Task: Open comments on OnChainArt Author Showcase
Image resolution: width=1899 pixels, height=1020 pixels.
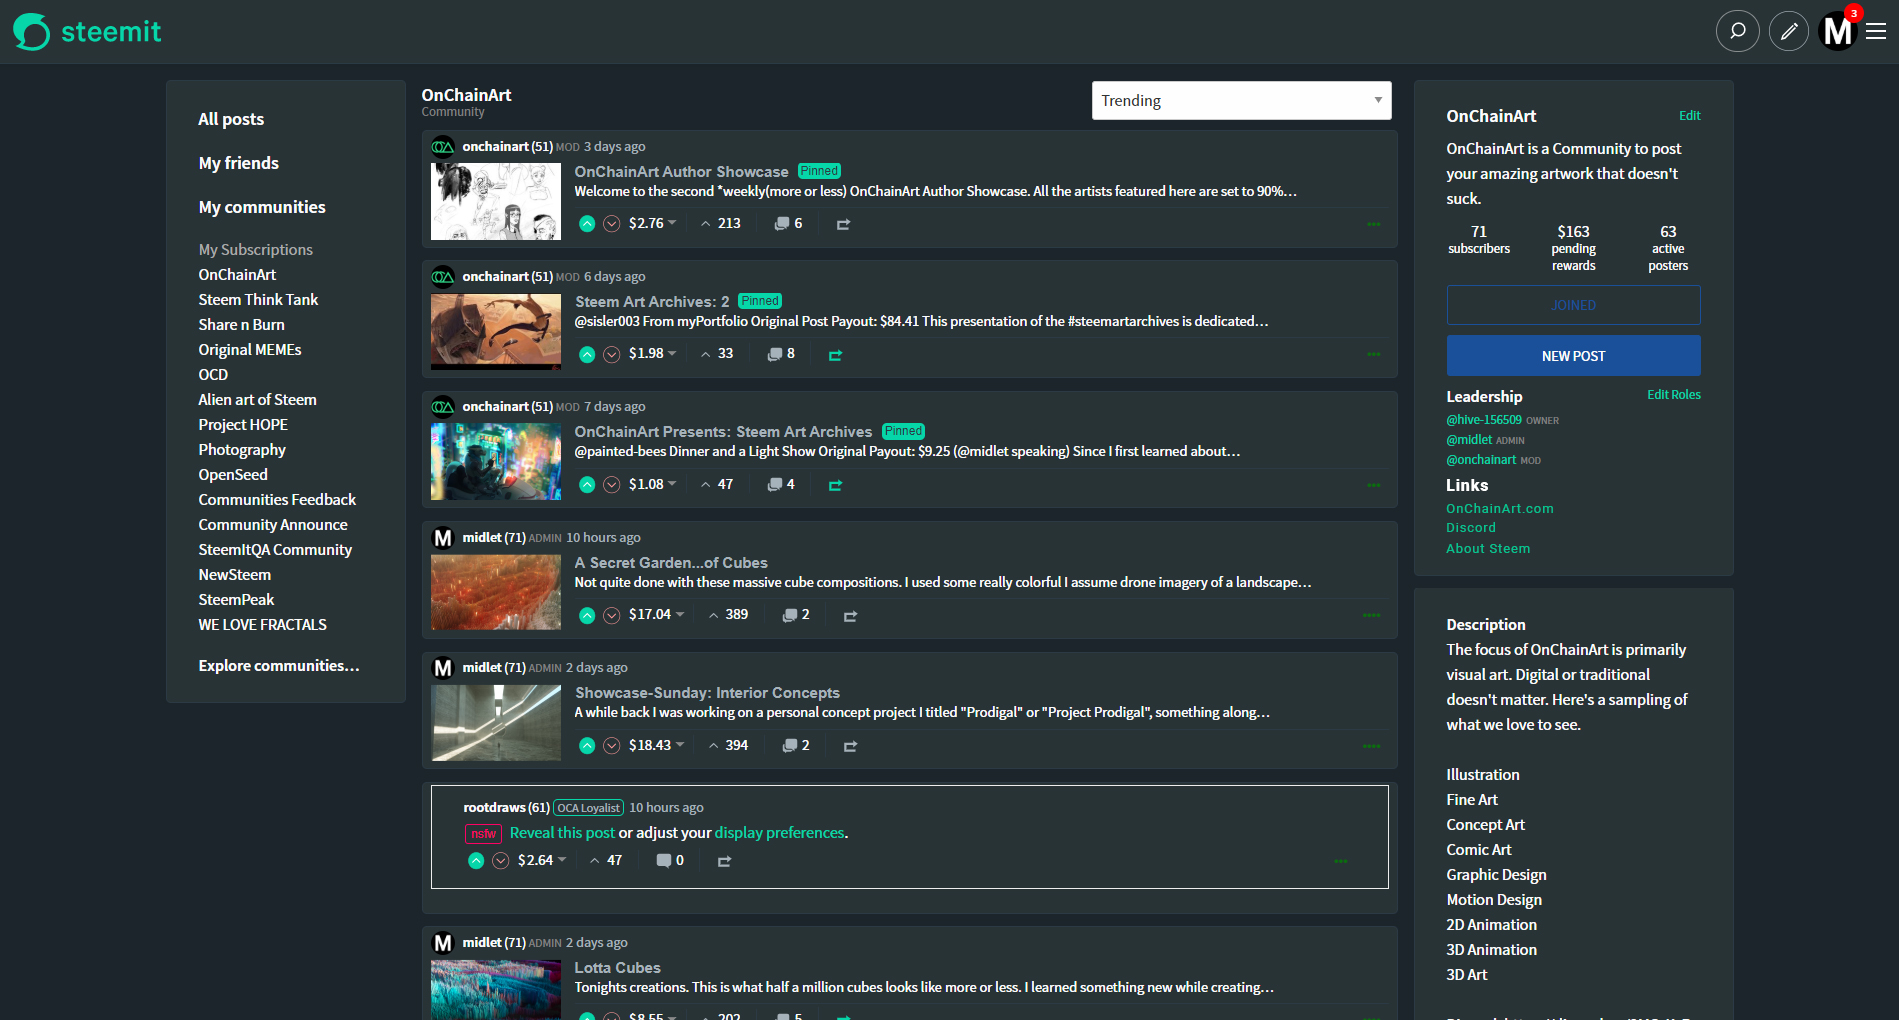Action: (x=788, y=224)
